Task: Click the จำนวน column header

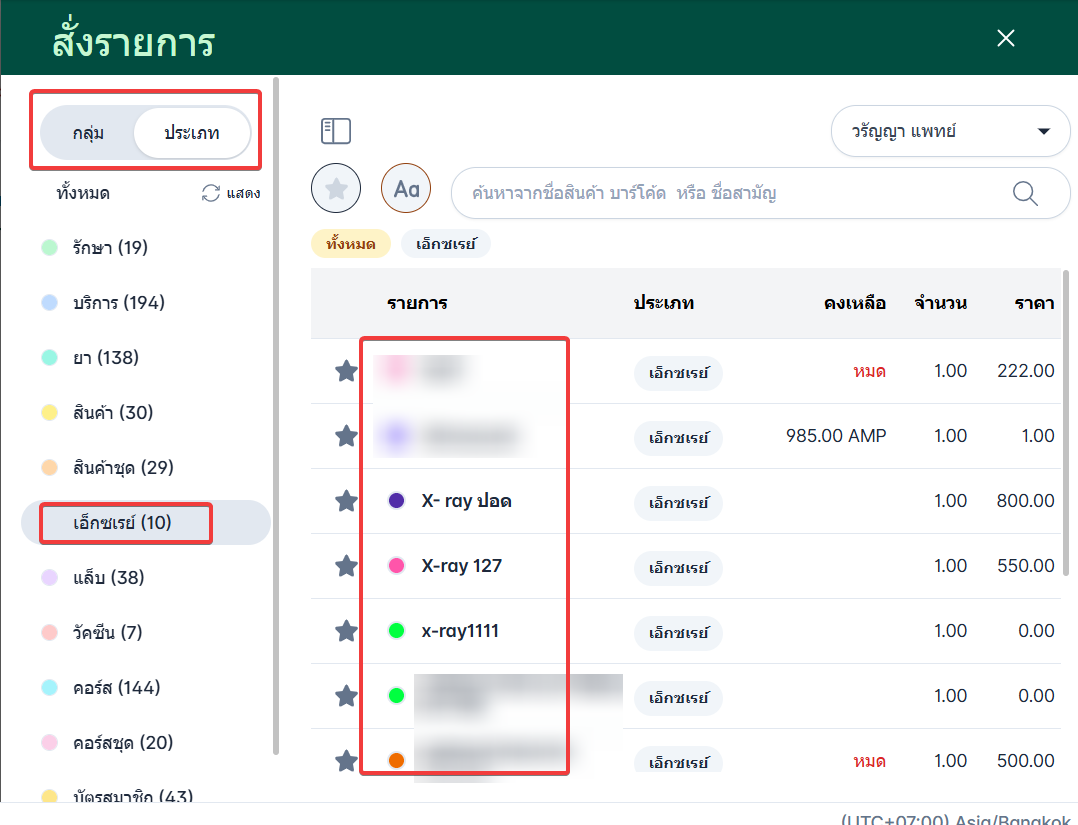Action: pos(940,303)
